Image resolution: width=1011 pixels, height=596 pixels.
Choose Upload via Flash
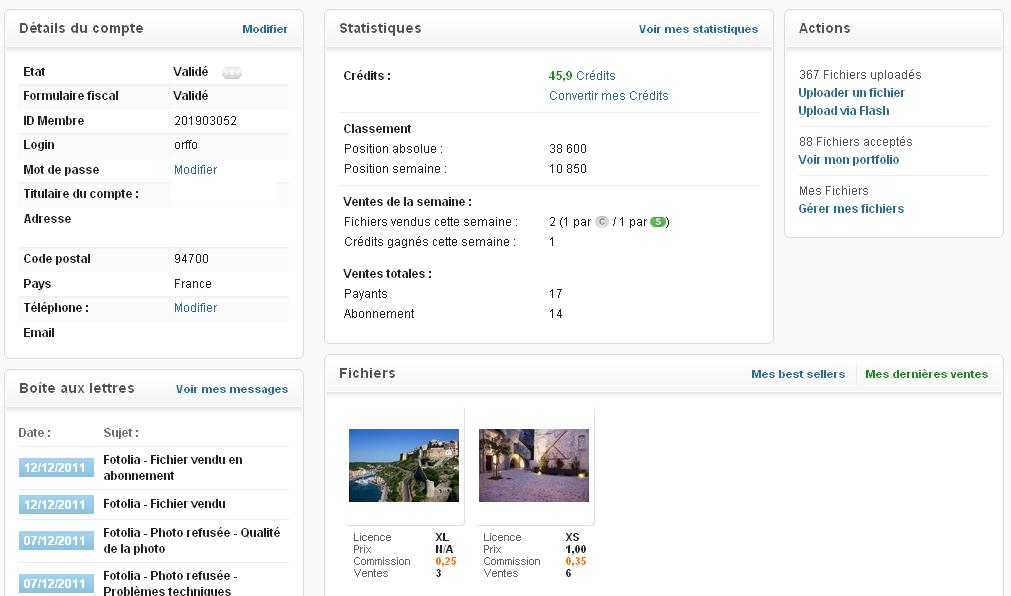click(843, 111)
